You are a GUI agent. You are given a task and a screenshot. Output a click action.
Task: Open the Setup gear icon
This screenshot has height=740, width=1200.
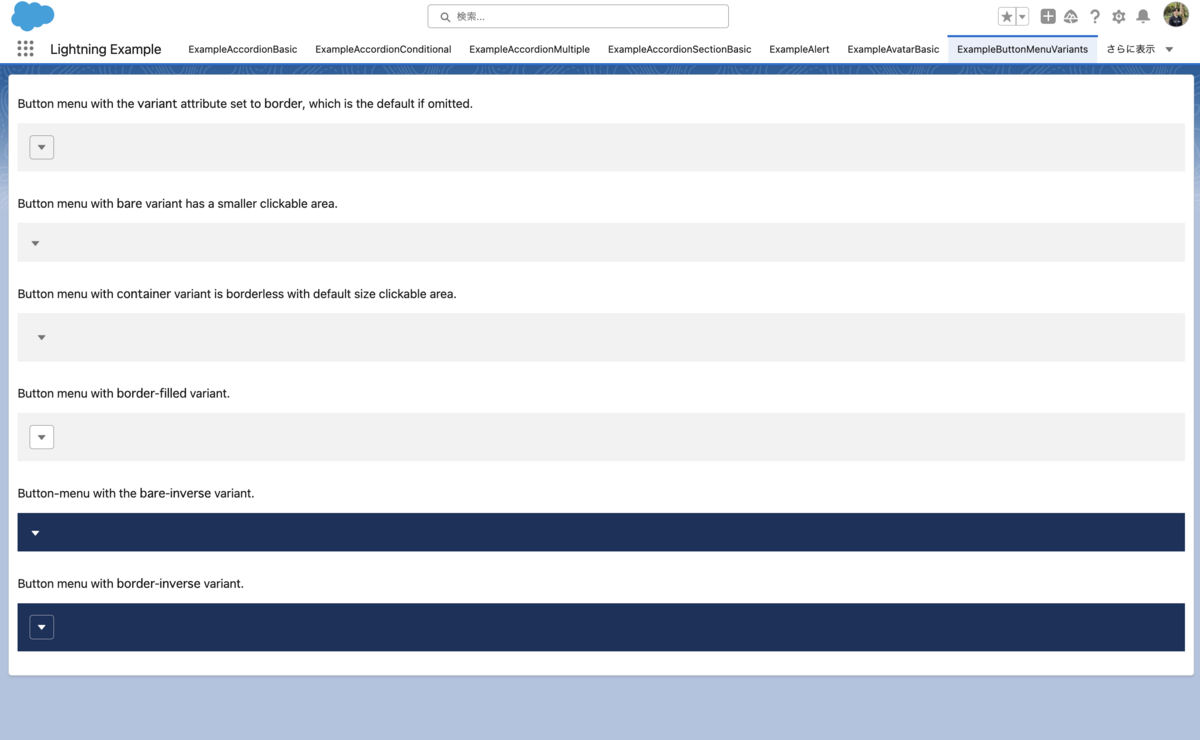tap(1118, 16)
